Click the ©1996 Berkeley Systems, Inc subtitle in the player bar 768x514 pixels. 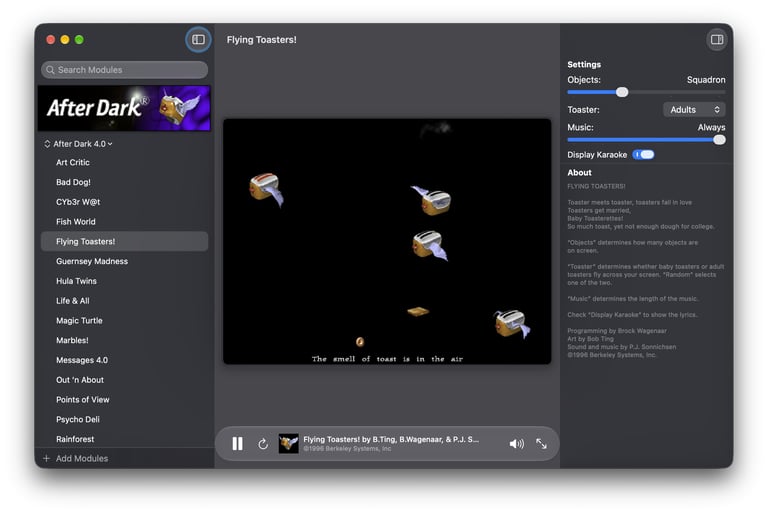[x=347, y=449]
